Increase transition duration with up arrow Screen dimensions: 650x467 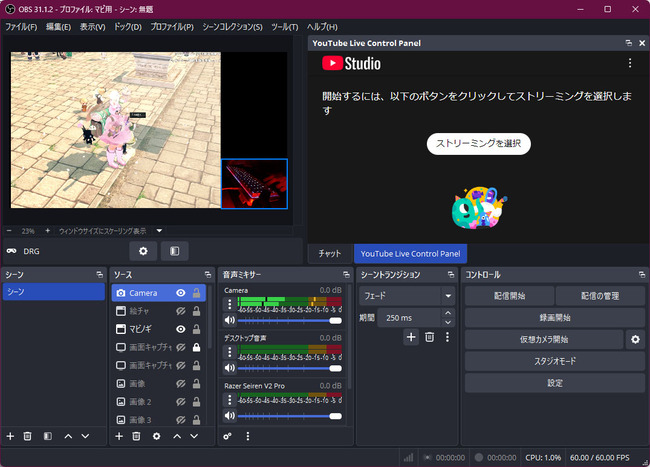point(448,313)
